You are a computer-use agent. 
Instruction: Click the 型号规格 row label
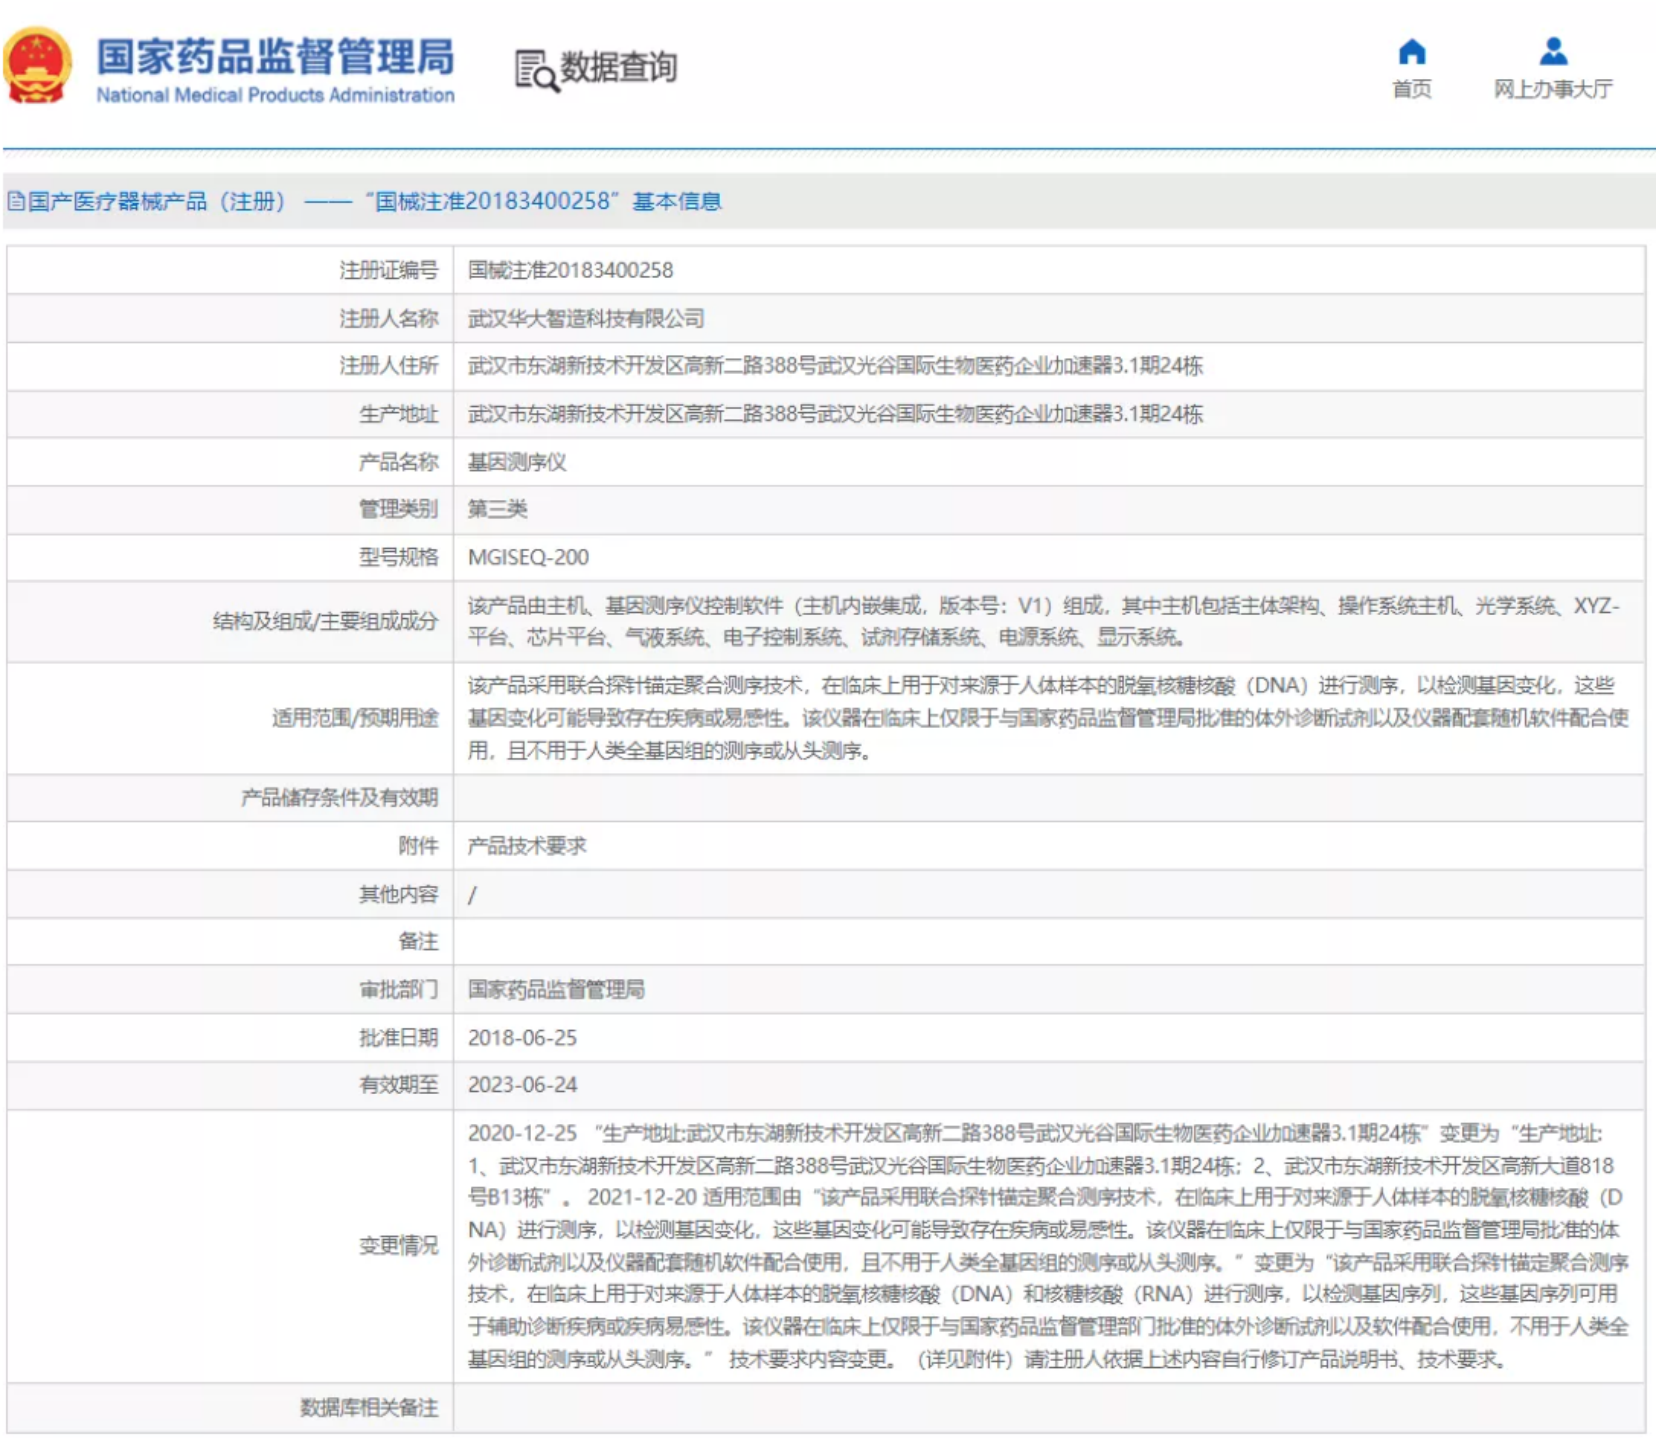[x=398, y=557]
